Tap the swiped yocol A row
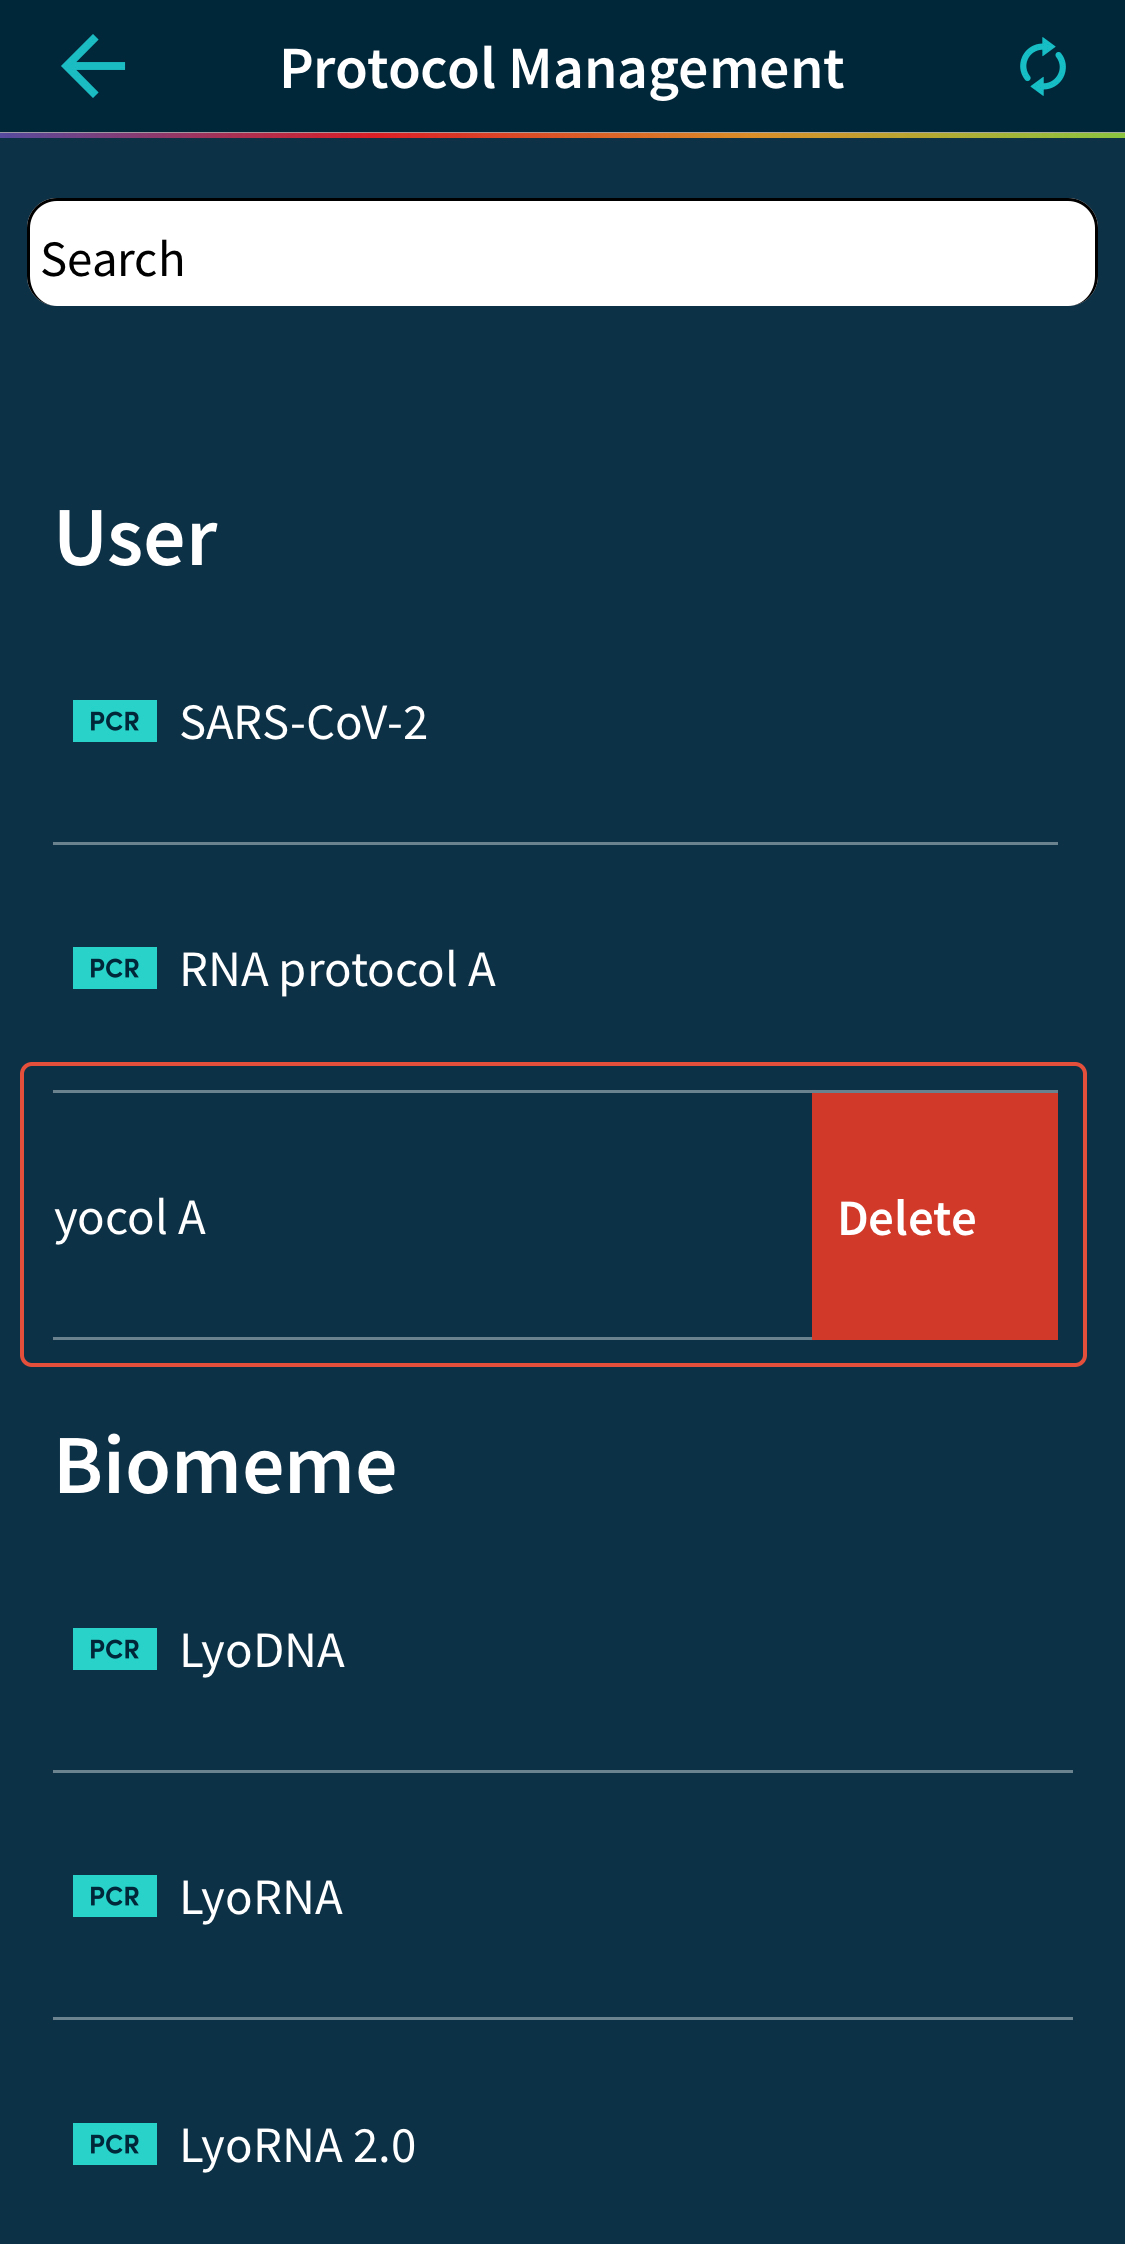This screenshot has width=1125, height=2244. [400, 1218]
